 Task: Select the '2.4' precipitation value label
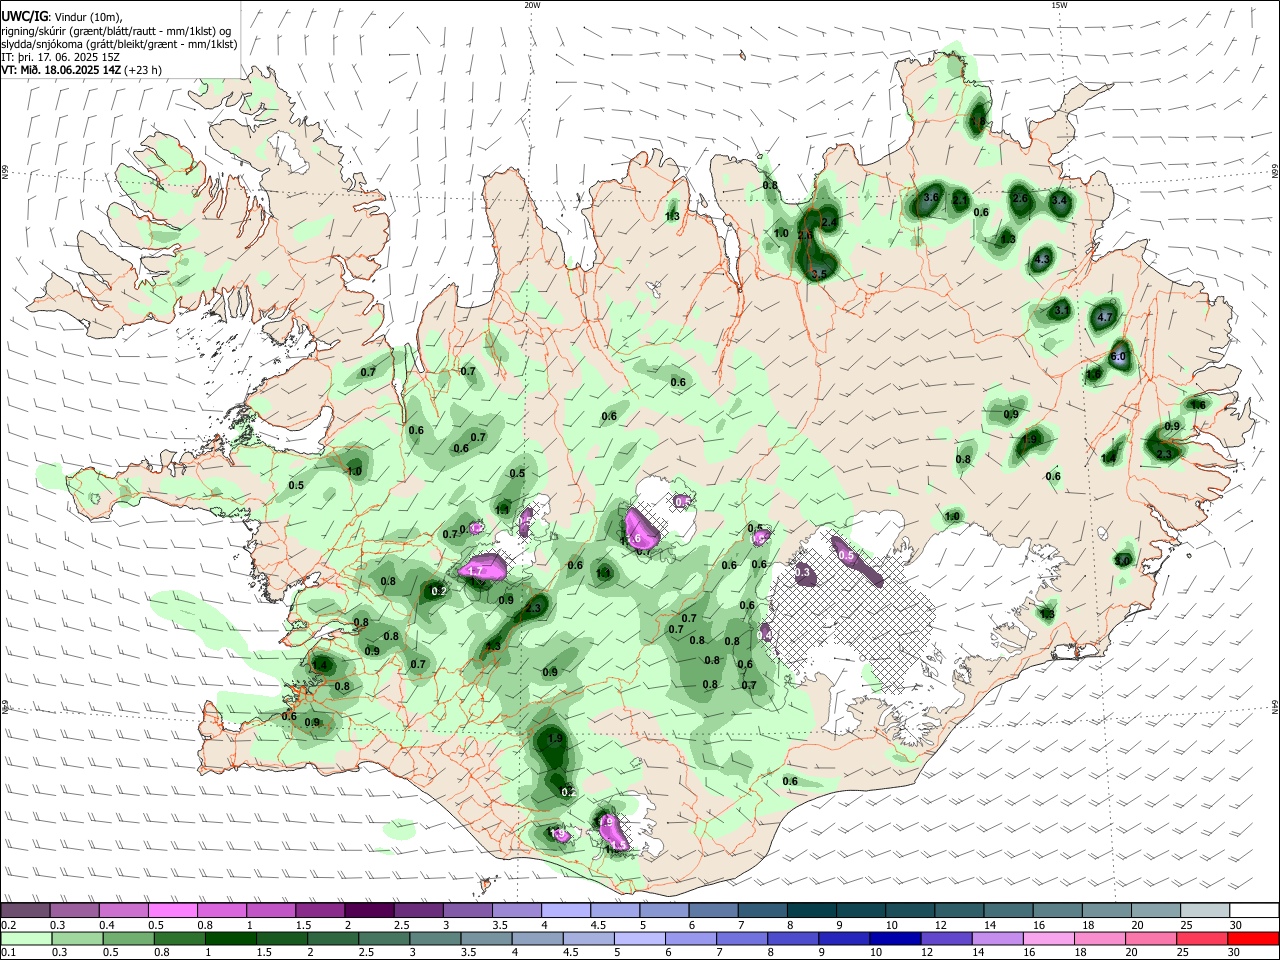click(828, 221)
